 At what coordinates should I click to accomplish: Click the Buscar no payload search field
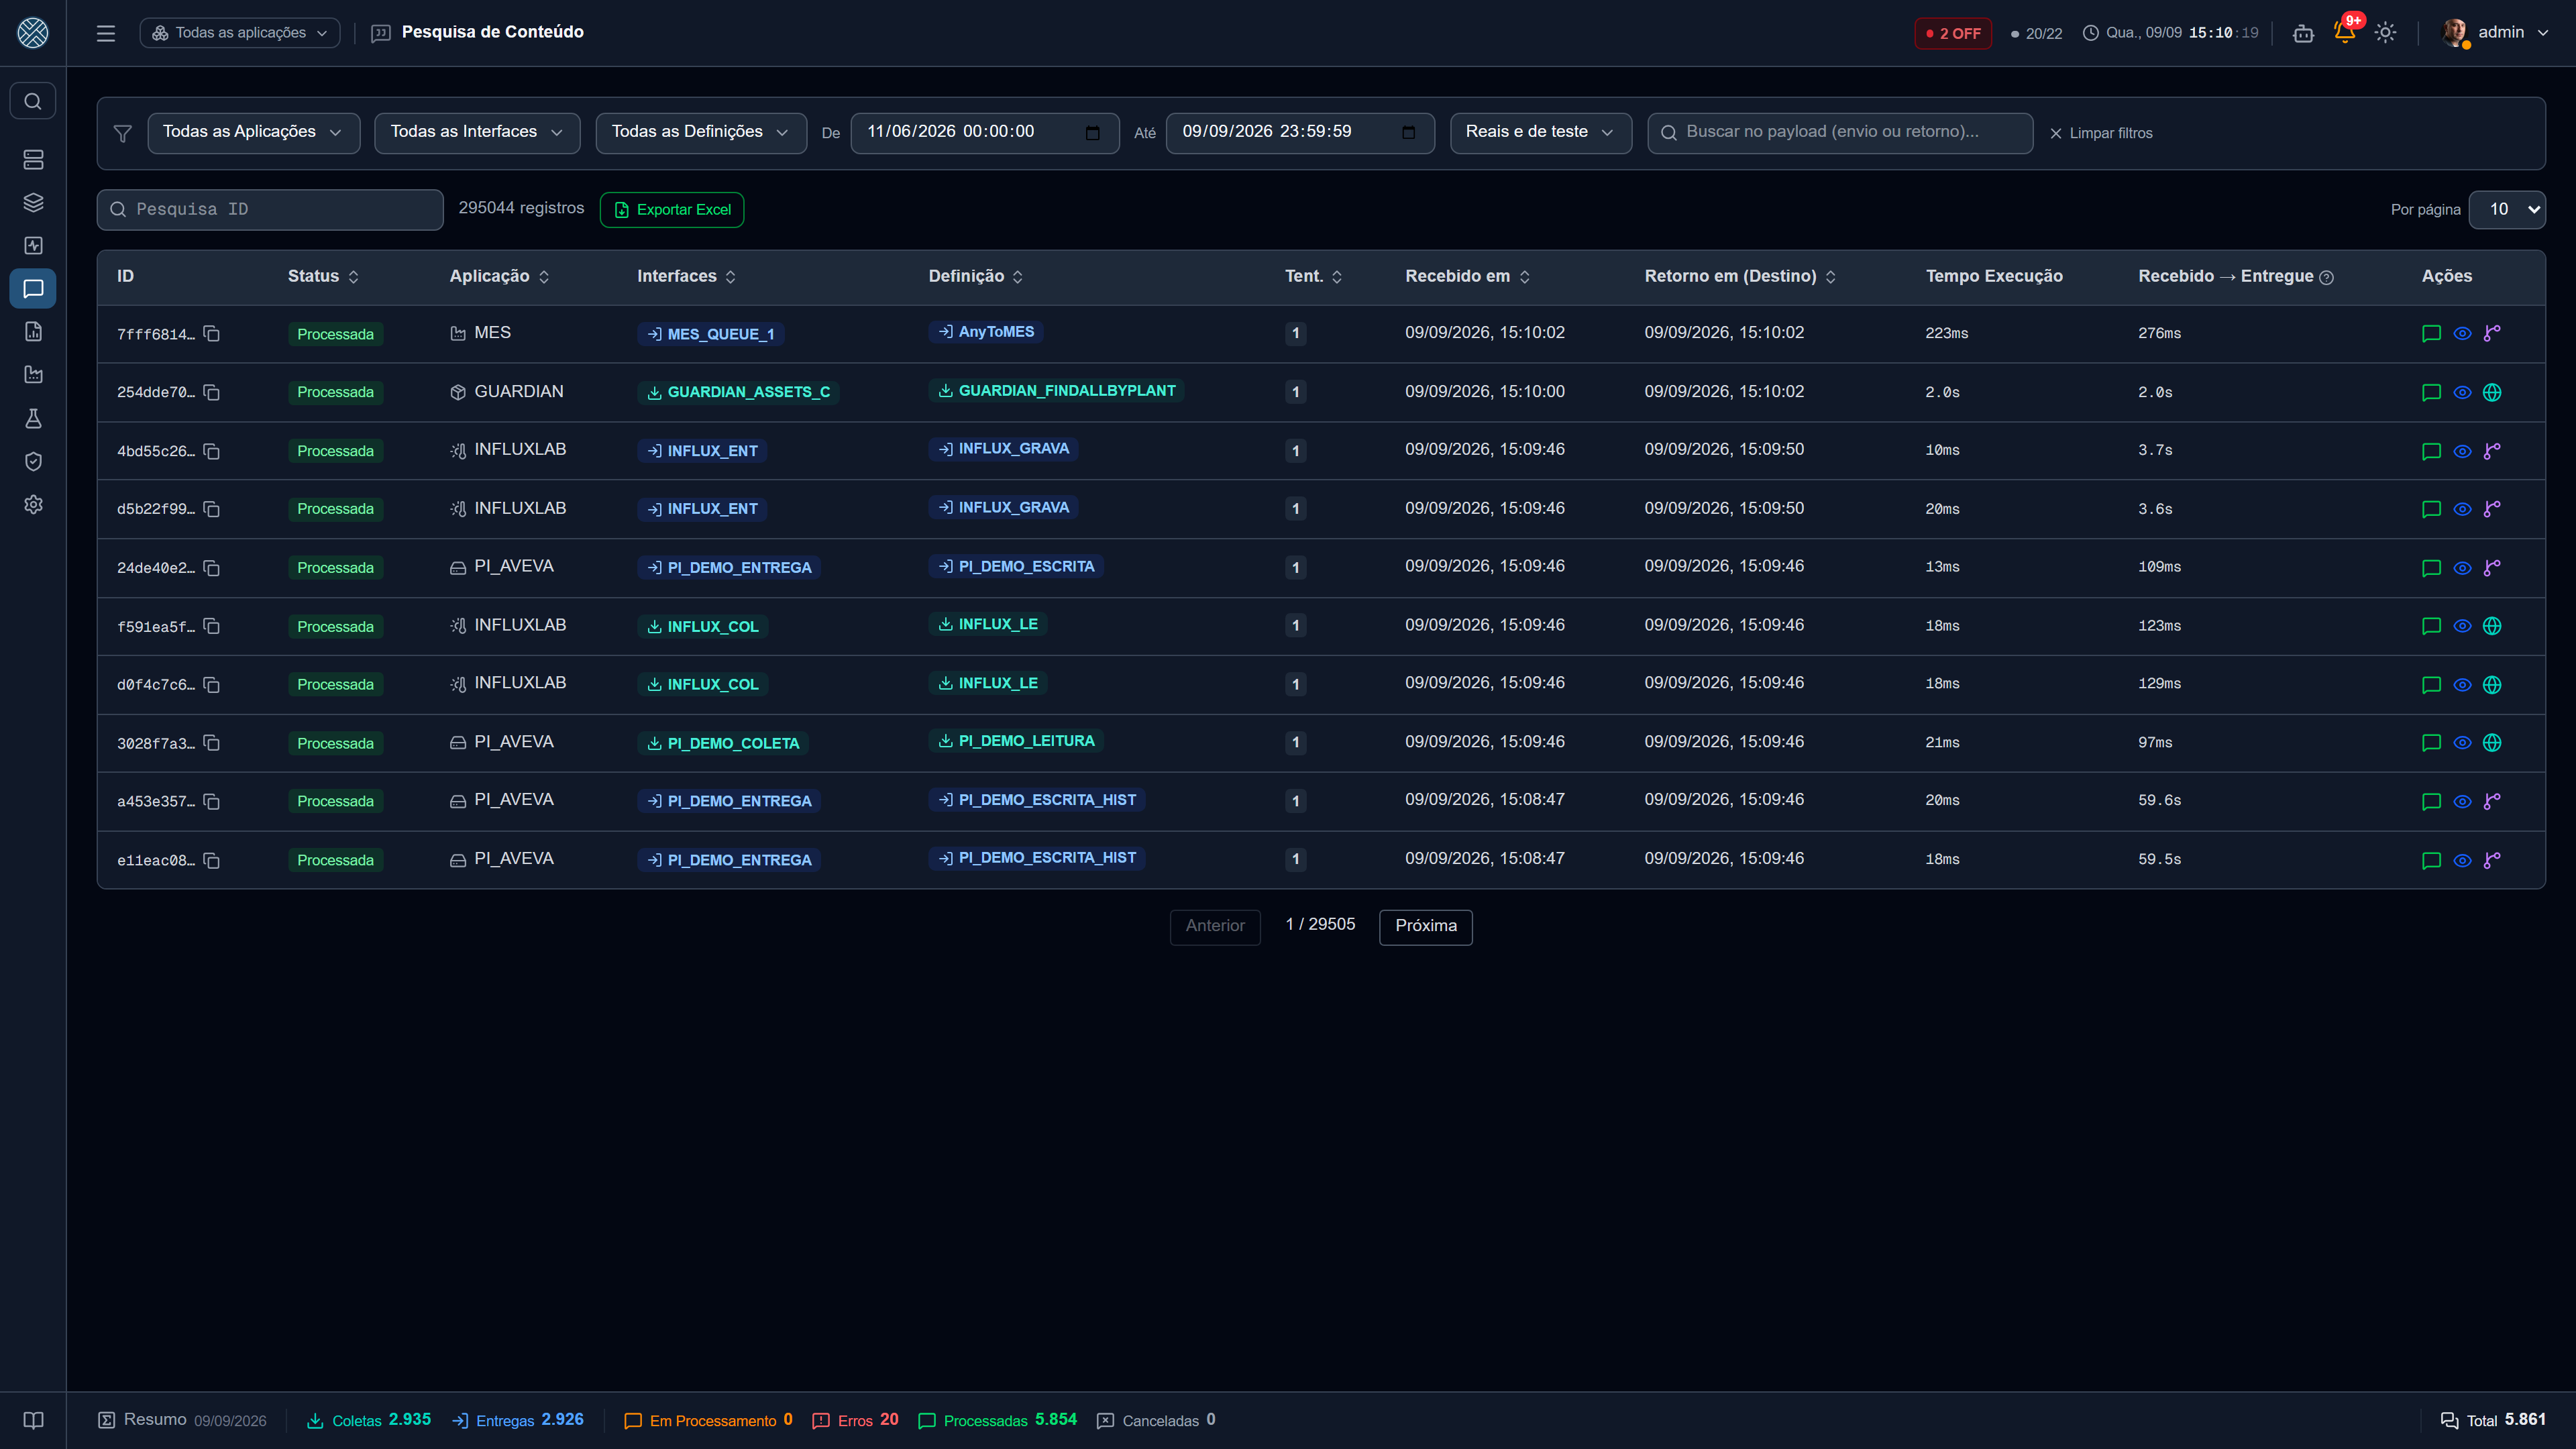click(1840, 132)
